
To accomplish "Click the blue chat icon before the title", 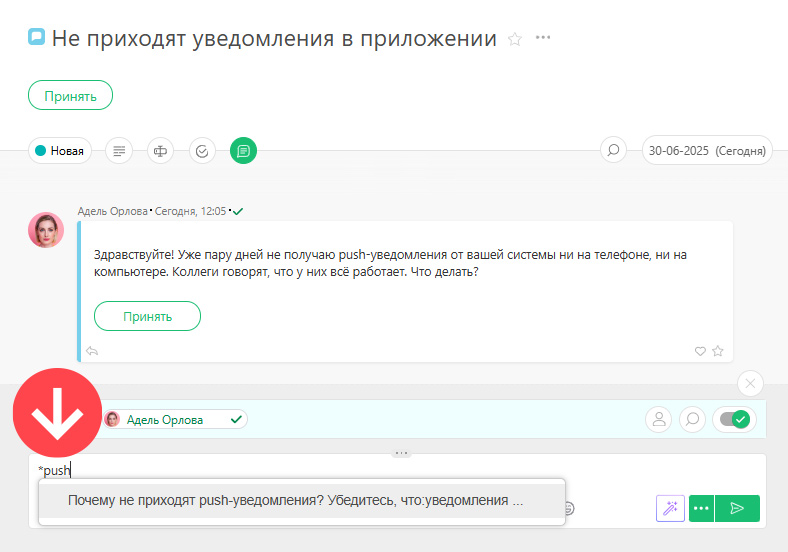I will [x=36, y=37].
